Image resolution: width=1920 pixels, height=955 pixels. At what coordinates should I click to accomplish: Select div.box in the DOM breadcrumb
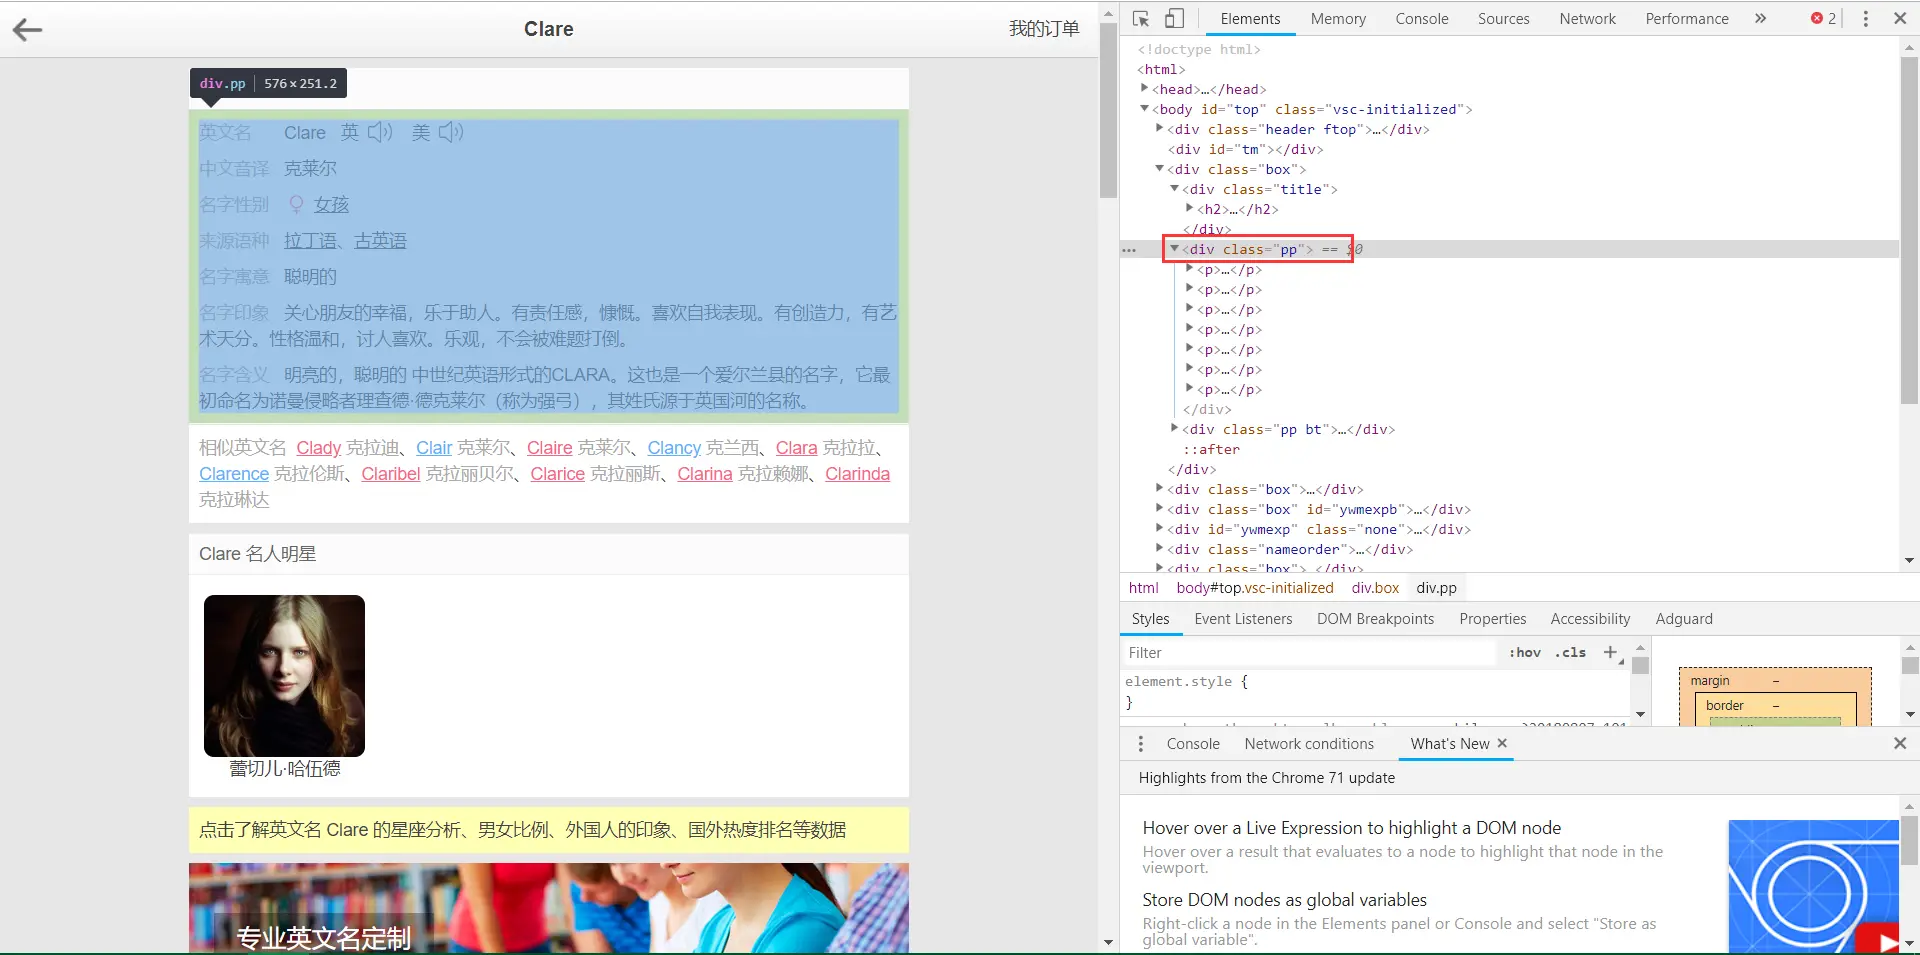[x=1375, y=588]
